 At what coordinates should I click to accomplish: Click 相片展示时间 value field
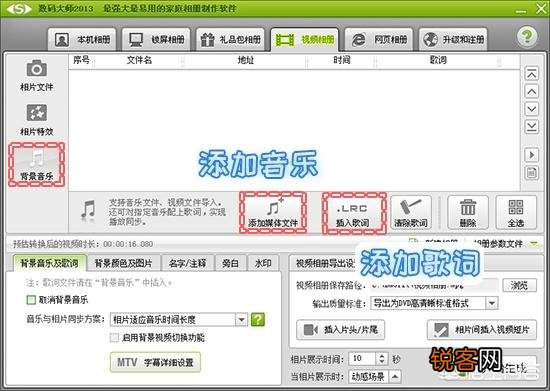point(363,358)
